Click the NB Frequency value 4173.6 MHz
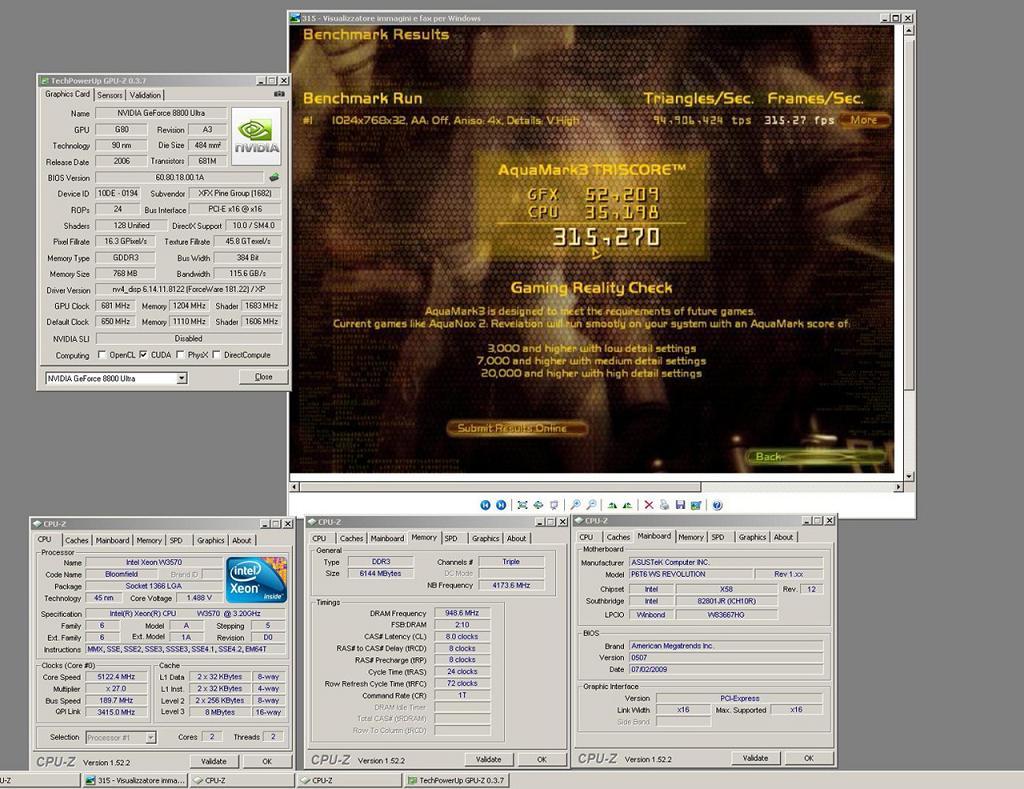This screenshot has width=1024, height=789. click(511, 585)
